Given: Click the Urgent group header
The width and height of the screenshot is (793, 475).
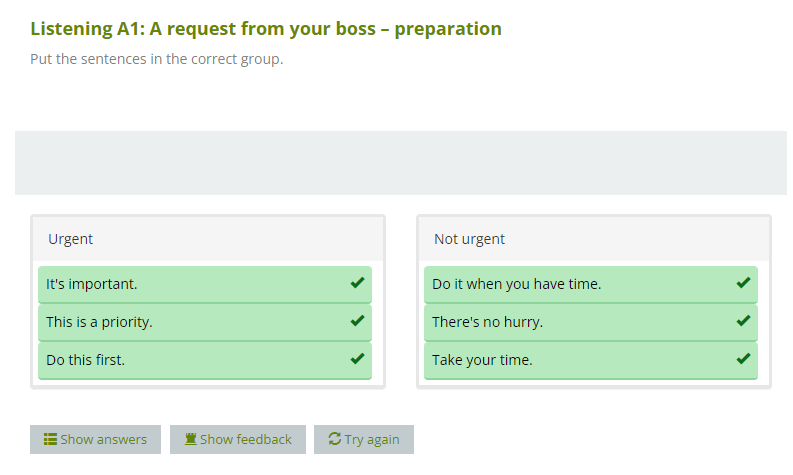Looking at the screenshot, I should pos(208,239).
